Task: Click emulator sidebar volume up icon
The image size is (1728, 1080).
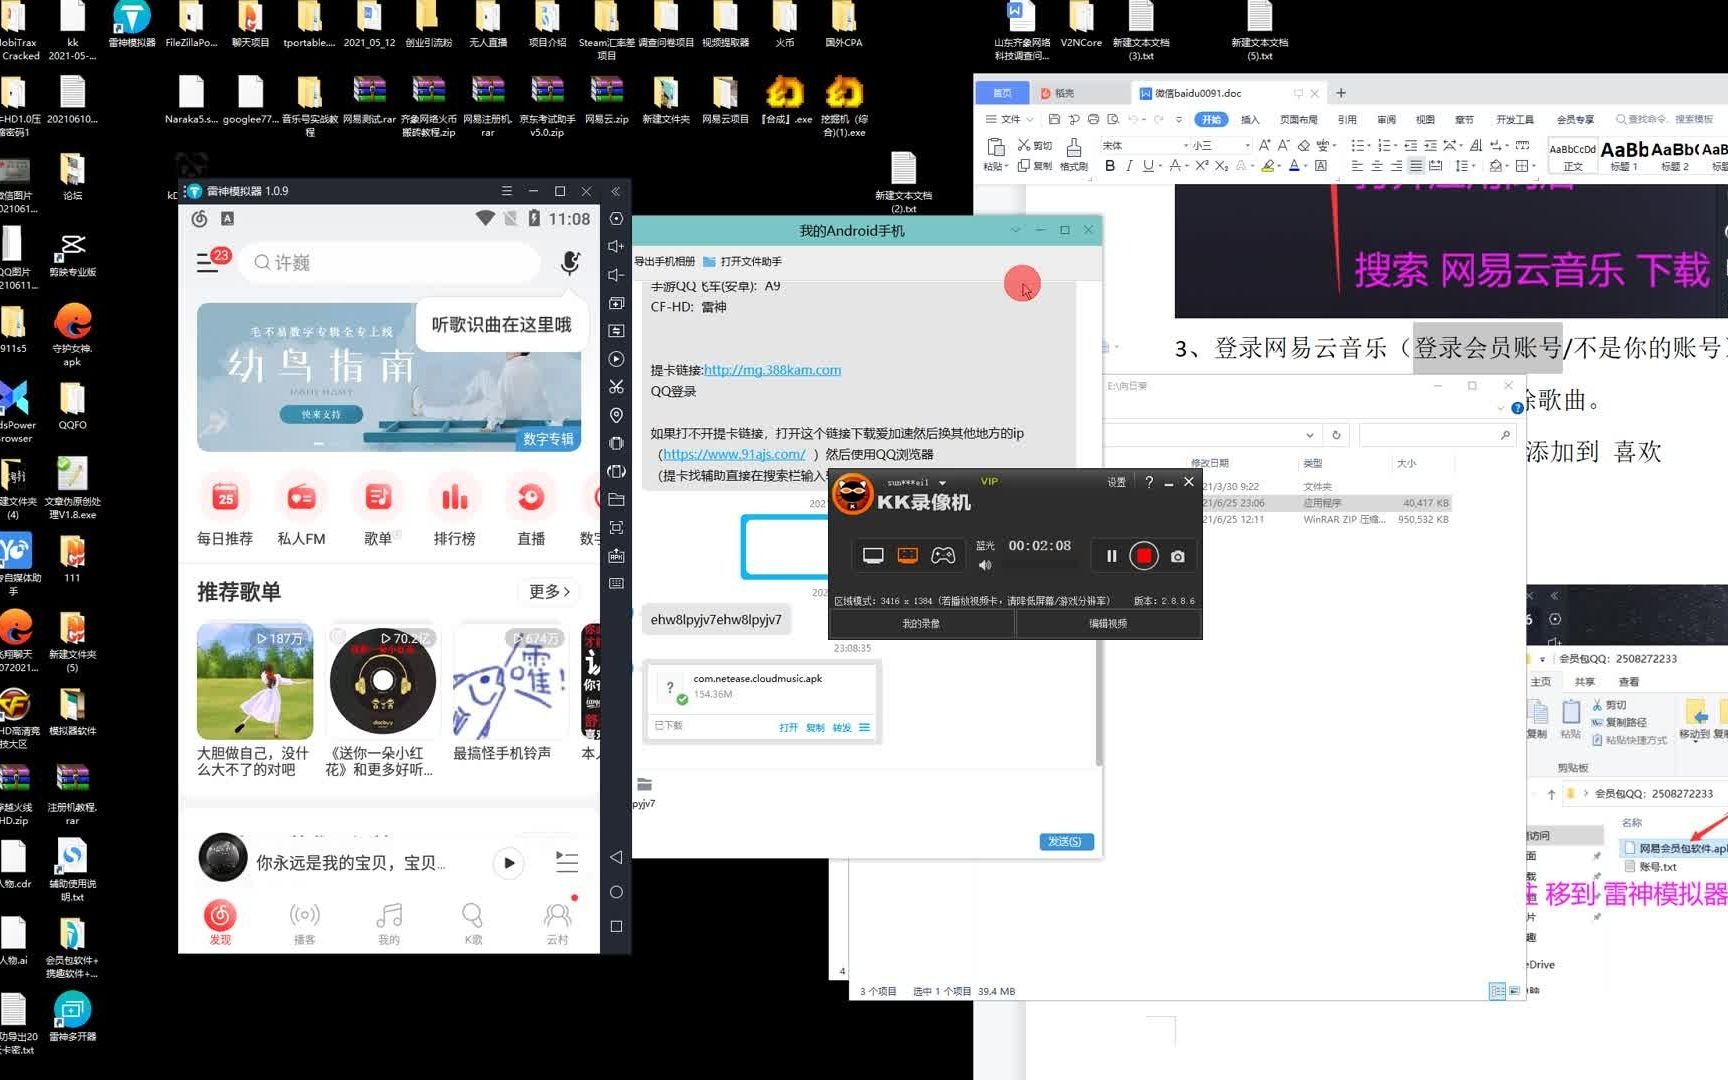Action: point(616,246)
